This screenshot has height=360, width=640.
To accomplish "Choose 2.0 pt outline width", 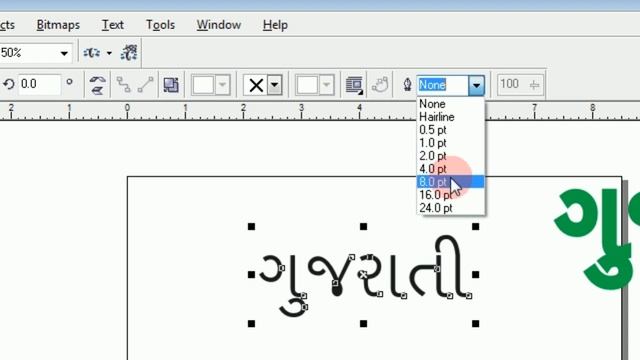I will [451, 156].
